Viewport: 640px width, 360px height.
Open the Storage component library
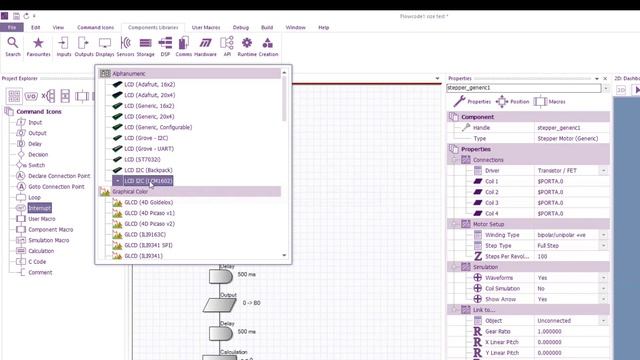coord(145,47)
